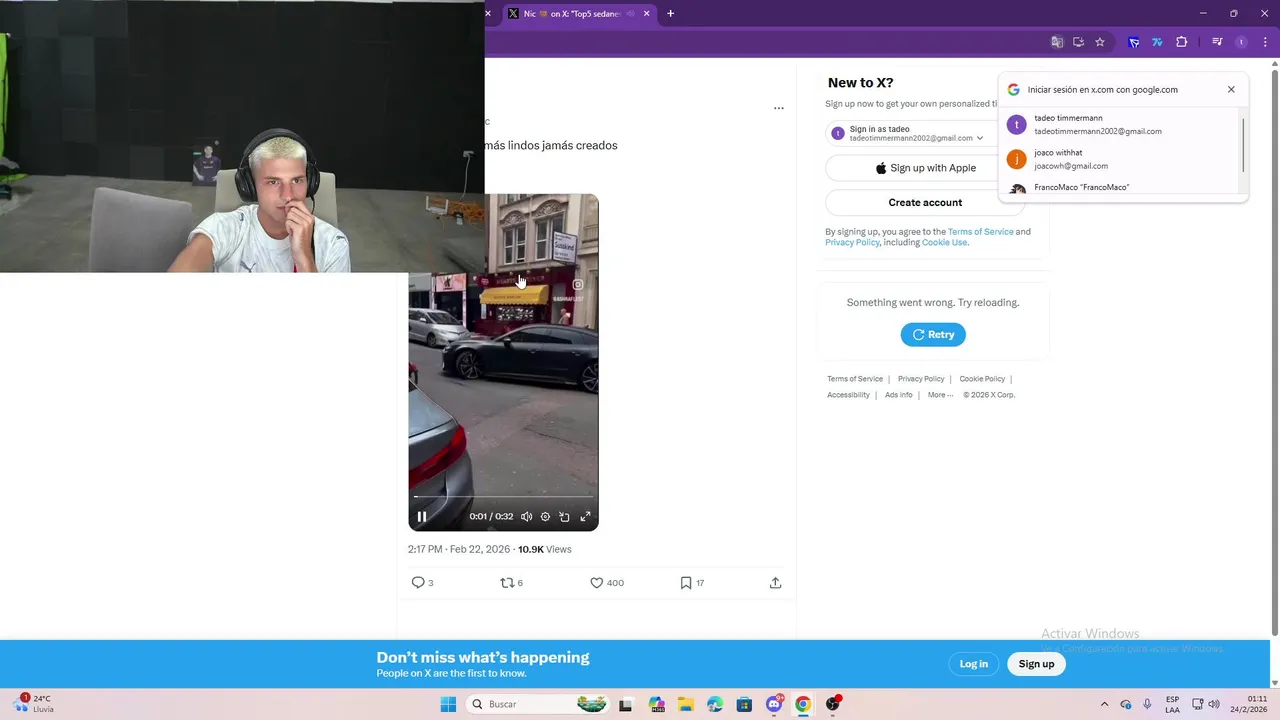Expand the Google account chooser arrow
This screenshot has height=720, width=1280.
980,138
